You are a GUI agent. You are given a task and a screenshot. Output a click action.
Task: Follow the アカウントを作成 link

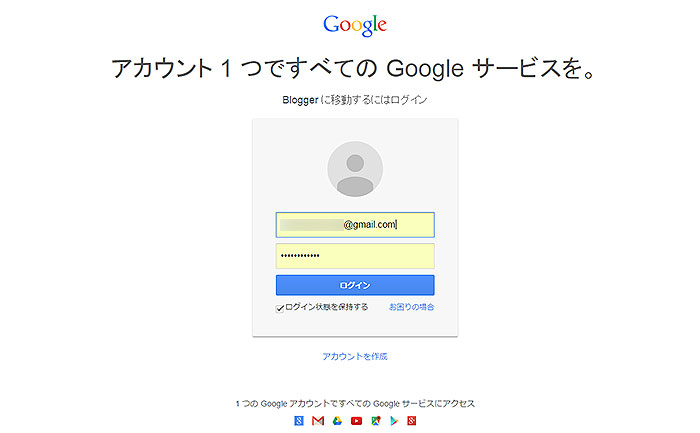click(355, 356)
